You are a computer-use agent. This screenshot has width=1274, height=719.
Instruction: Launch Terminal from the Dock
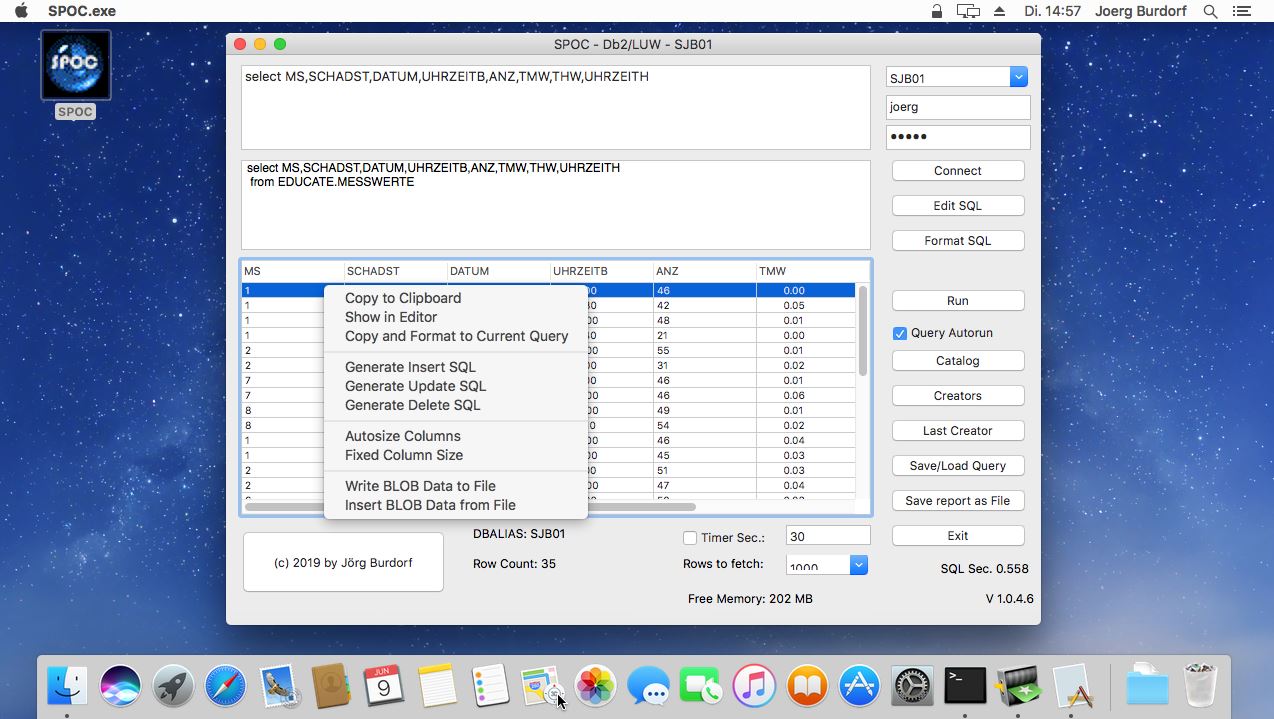click(963, 686)
